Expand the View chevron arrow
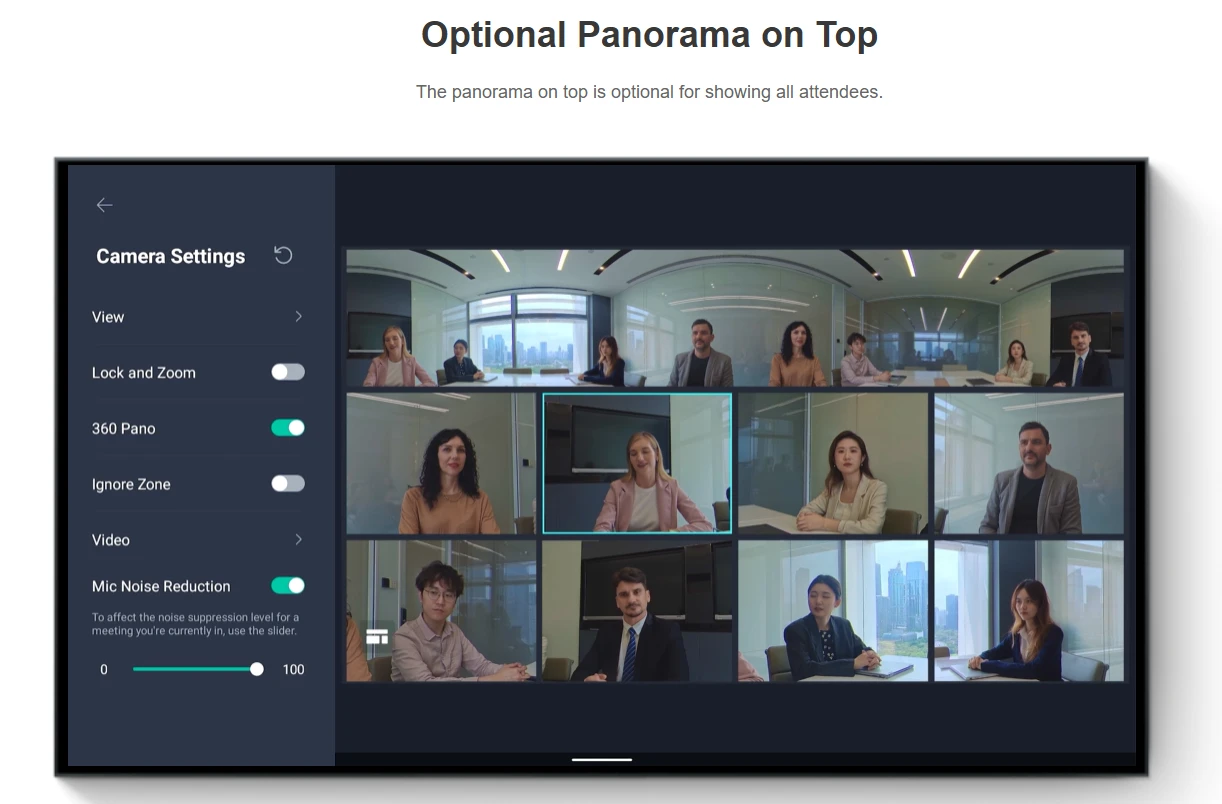Image resolution: width=1222 pixels, height=804 pixels. [298, 317]
